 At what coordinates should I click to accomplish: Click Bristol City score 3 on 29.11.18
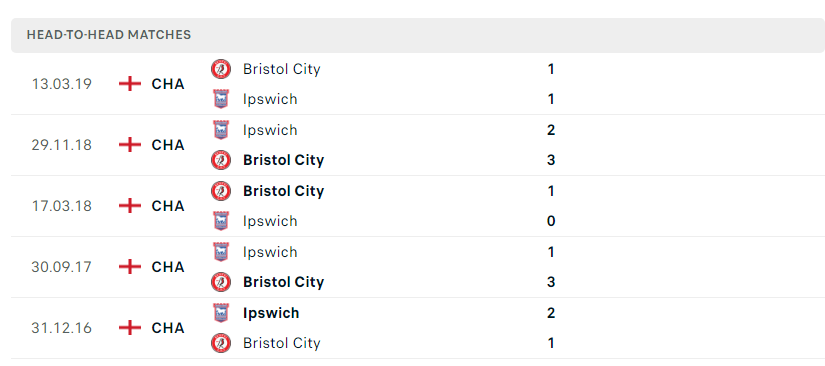coord(551,160)
